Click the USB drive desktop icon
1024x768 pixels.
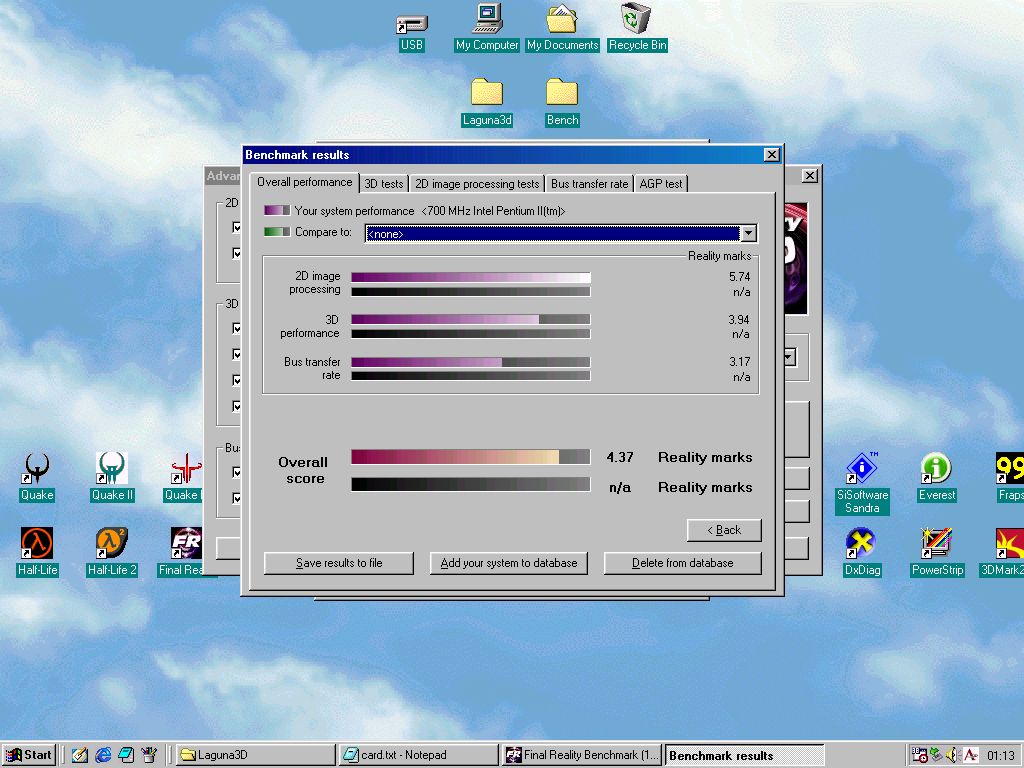click(x=411, y=23)
